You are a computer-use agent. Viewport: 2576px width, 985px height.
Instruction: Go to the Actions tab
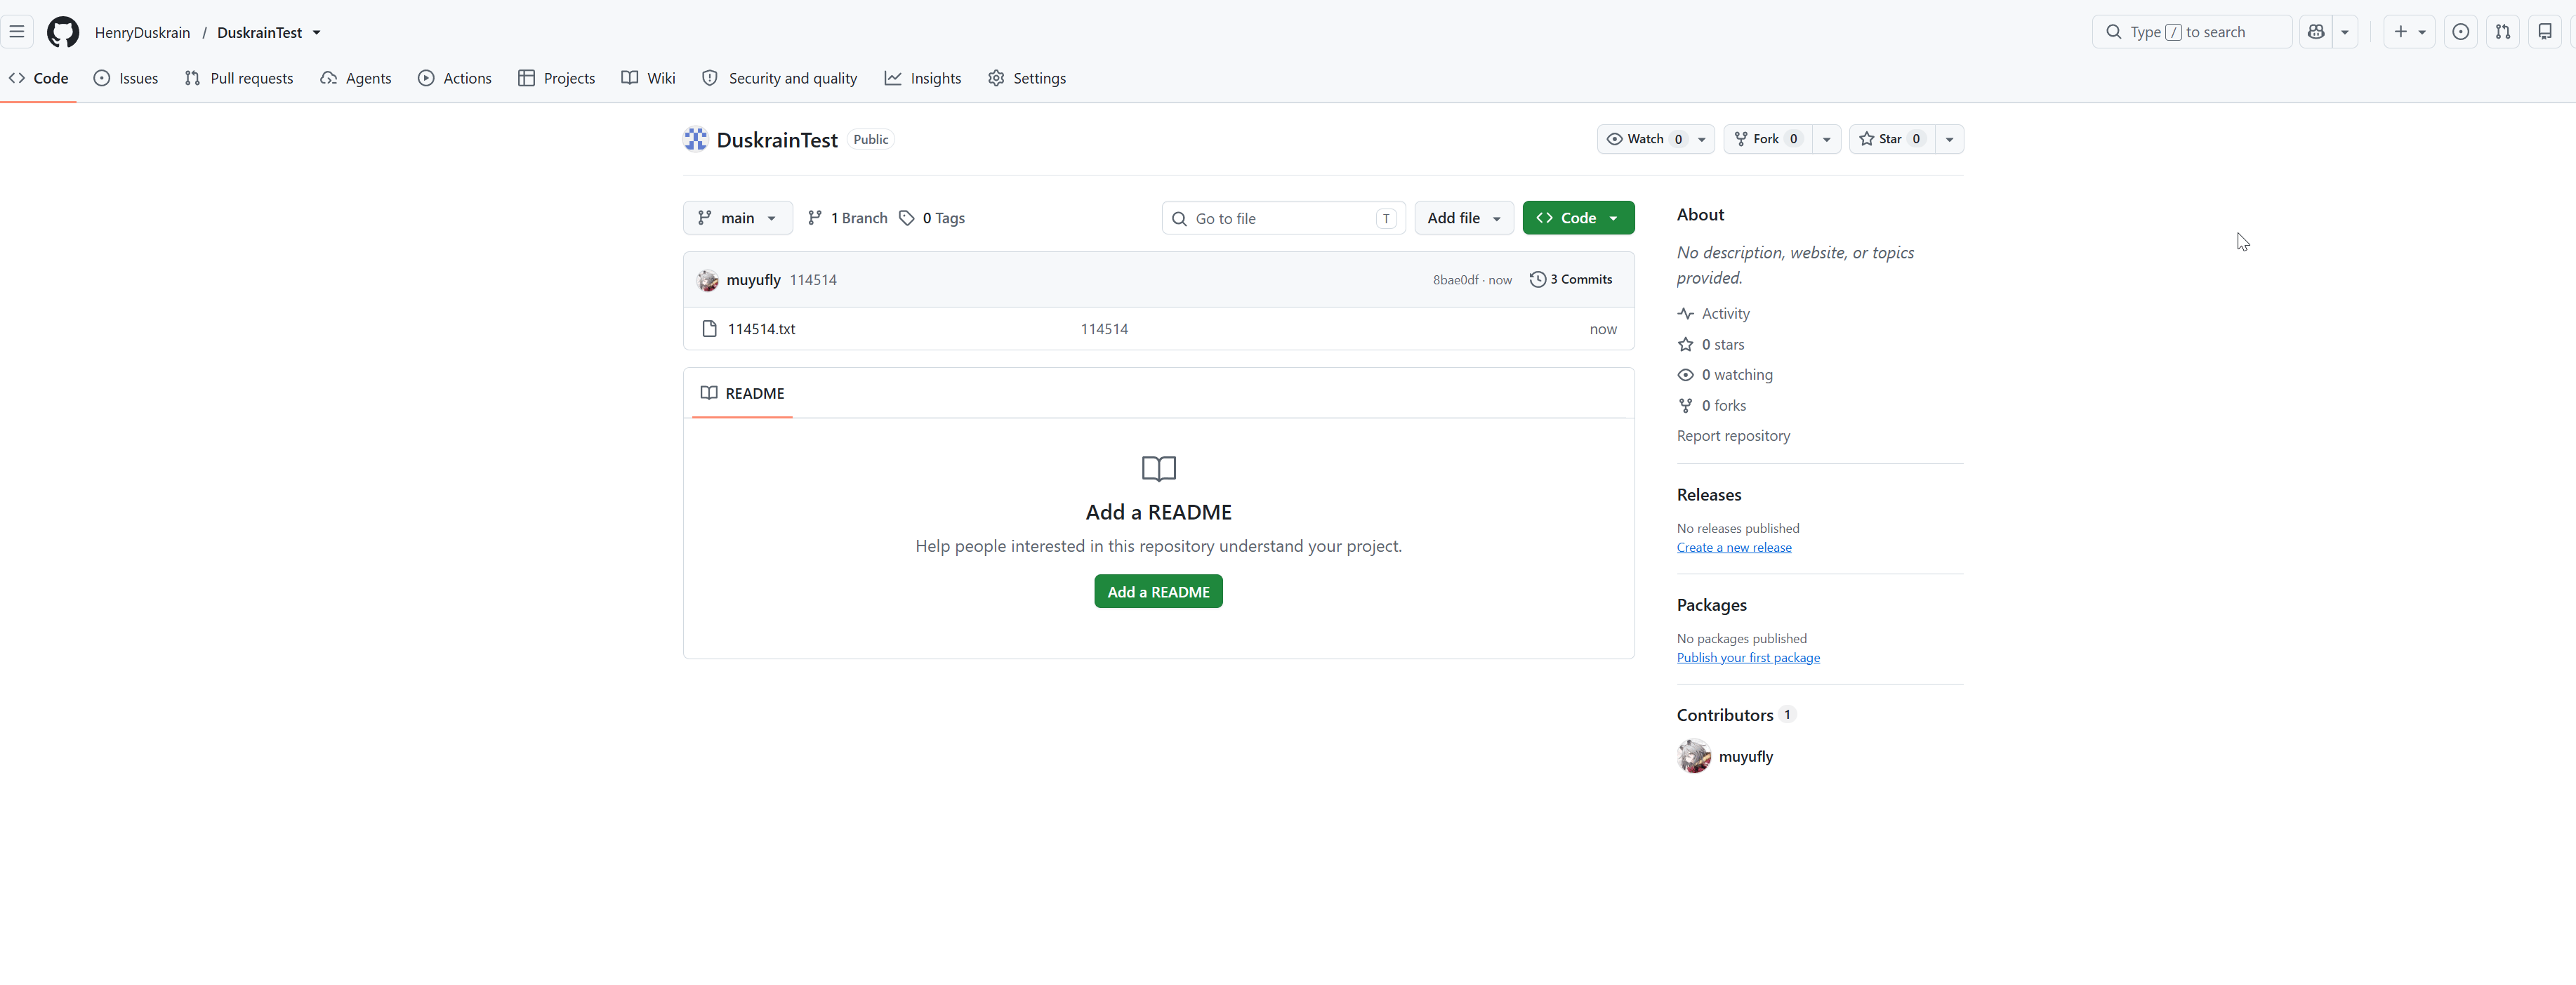[455, 78]
